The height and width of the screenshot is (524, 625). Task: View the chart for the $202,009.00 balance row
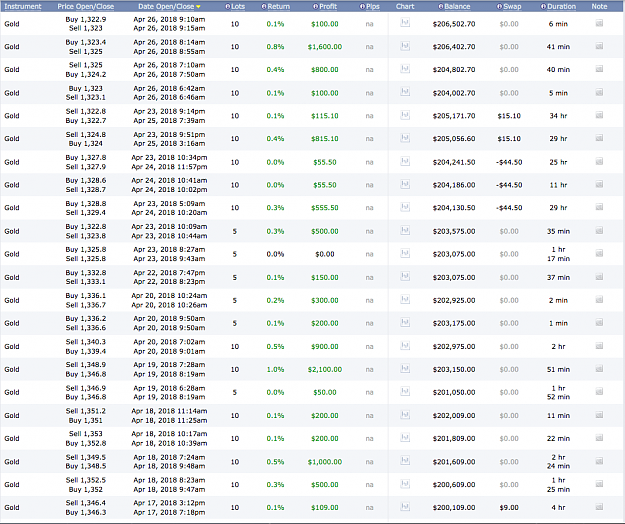click(x=405, y=415)
